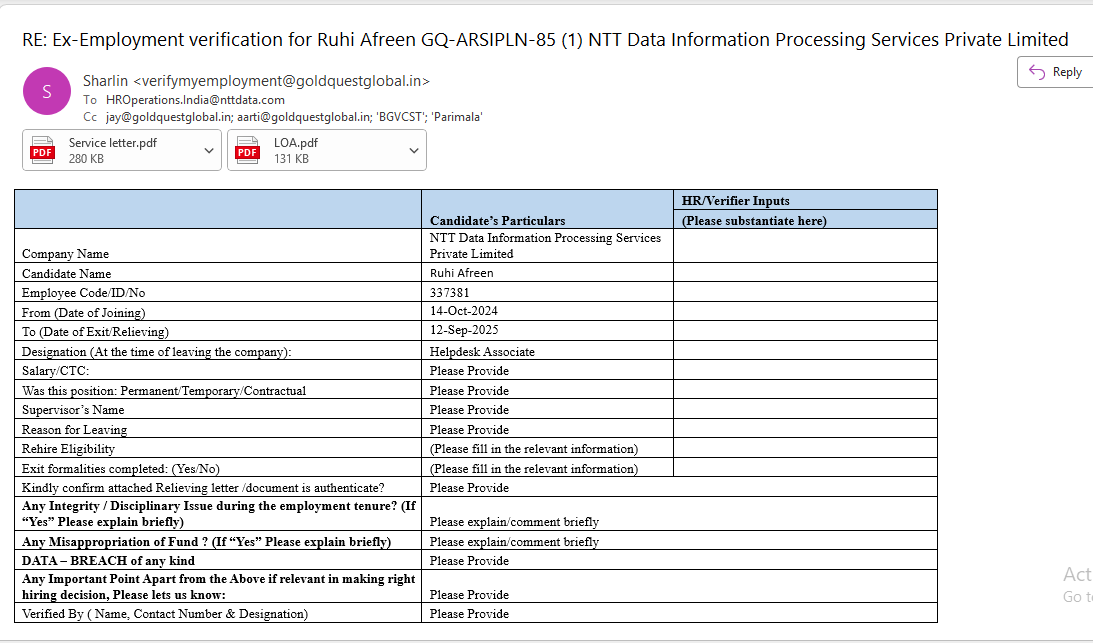Click the empty HR input cell for Rehire Eligibility
The image size is (1093, 643).
805,448
